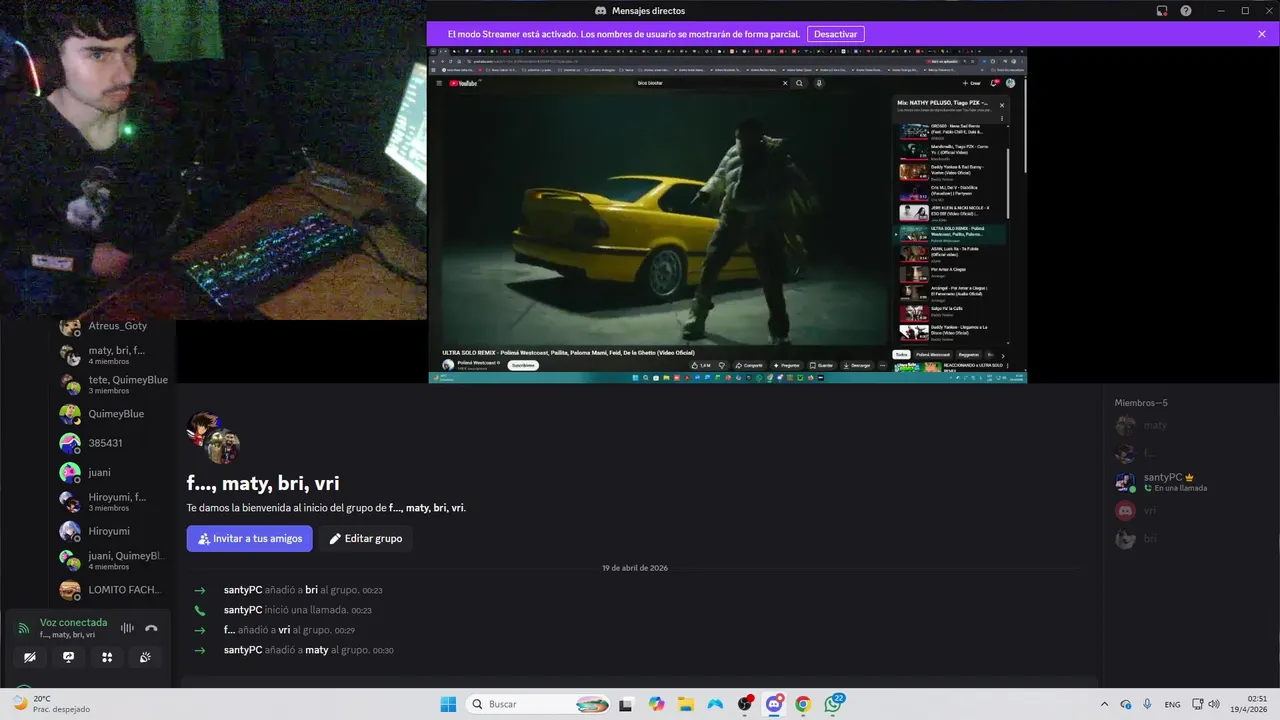This screenshot has height=720, width=1280.
Task: Open the tete, QuimeyBlue group chat
Action: (115, 384)
